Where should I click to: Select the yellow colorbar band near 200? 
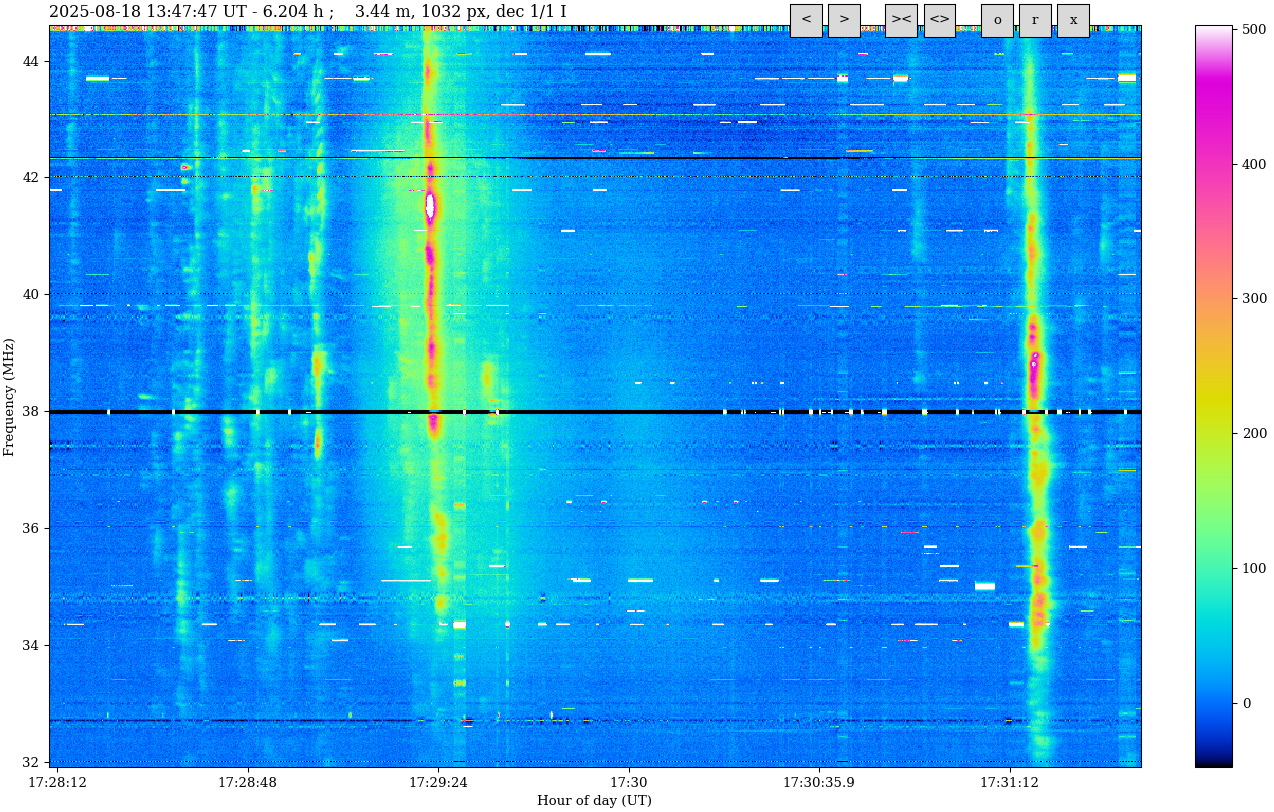click(1213, 433)
